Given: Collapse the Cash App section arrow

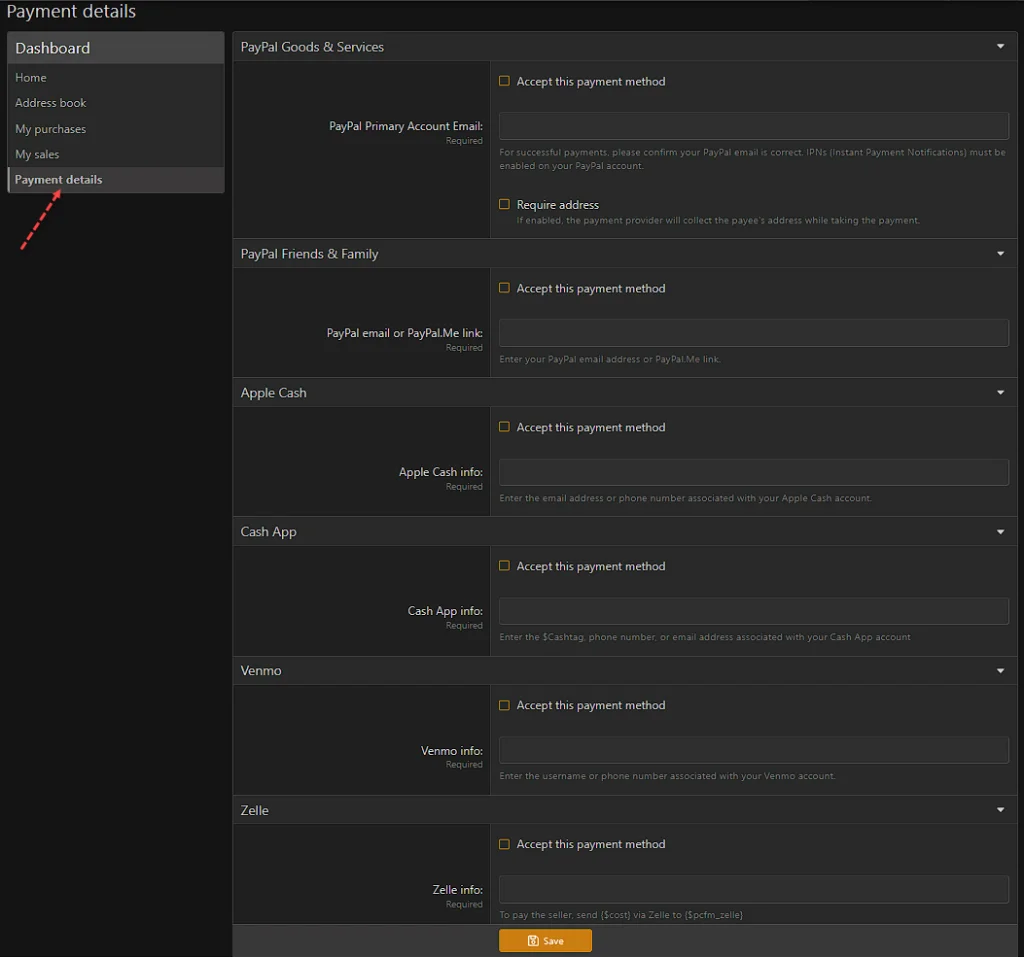Looking at the screenshot, I should tap(1000, 532).
